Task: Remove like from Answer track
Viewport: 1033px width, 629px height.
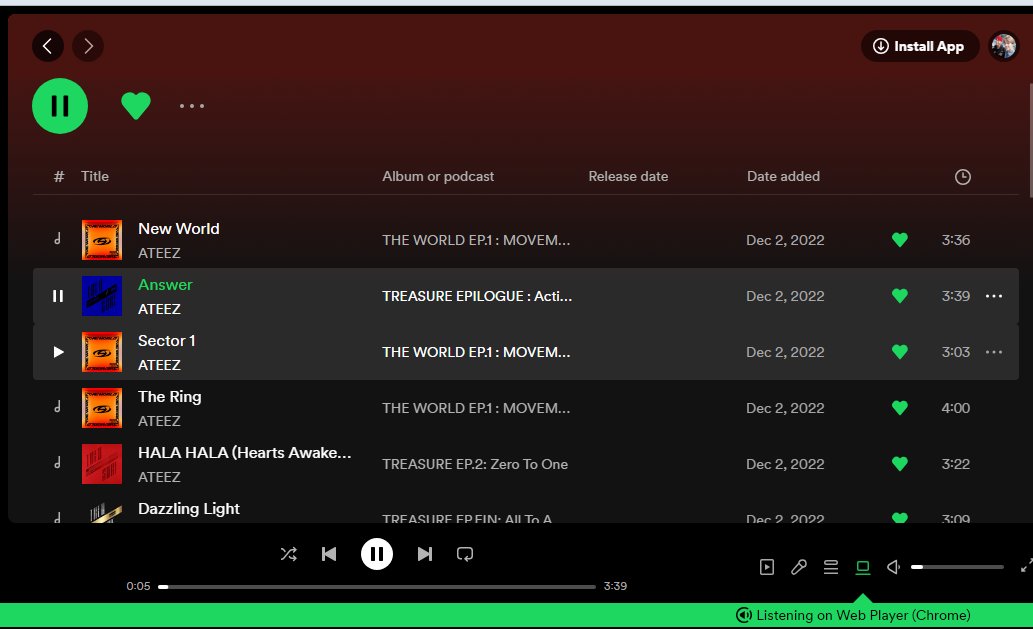Action: pos(899,296)
